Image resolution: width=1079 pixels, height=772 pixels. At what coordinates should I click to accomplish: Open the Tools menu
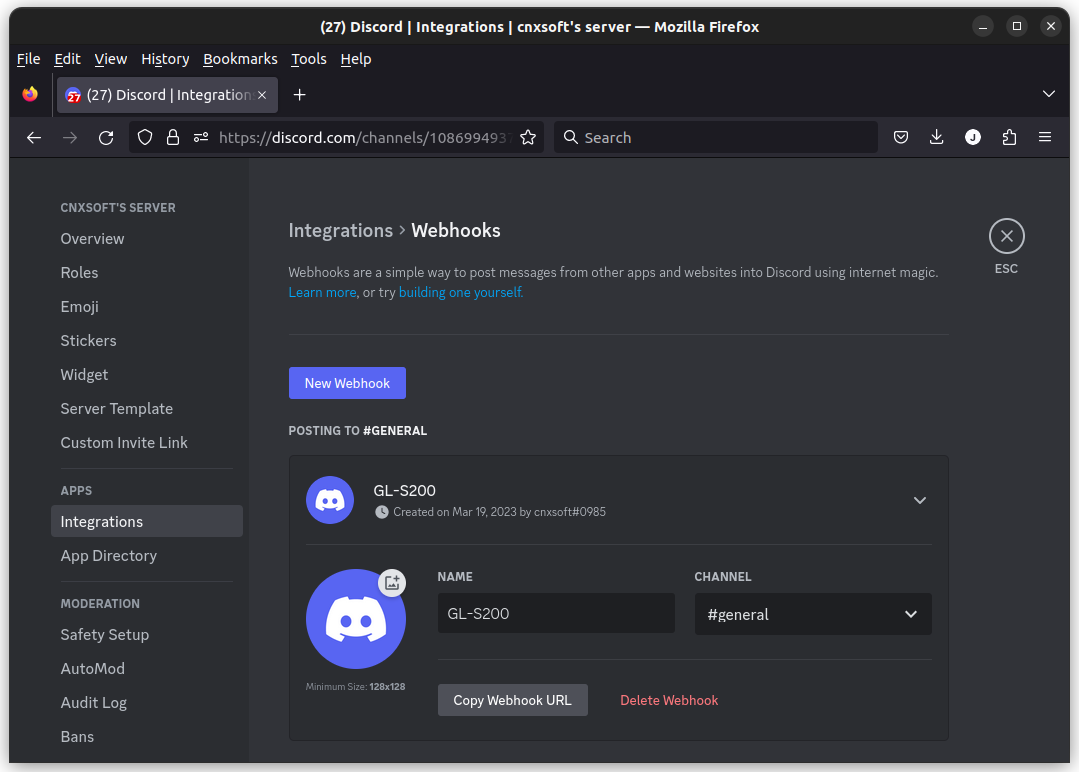pos(309,59)
